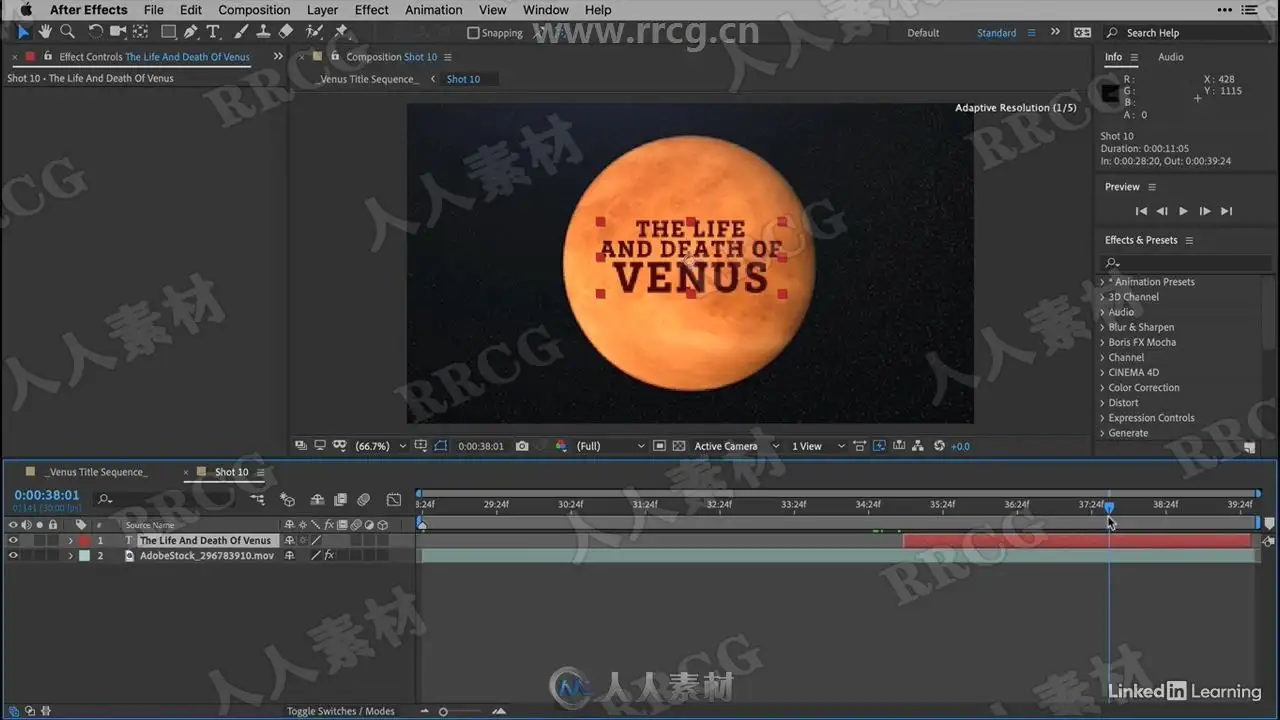1280x720 pixels.
Task: Hide The Life And Death Of Venus layer
Action: pos(13,541)
